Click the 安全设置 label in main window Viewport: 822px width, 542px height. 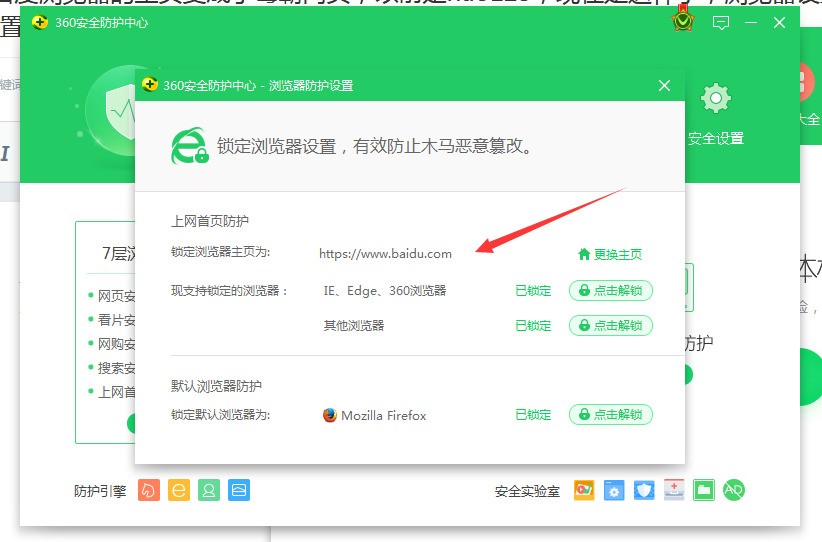point(716,138)
